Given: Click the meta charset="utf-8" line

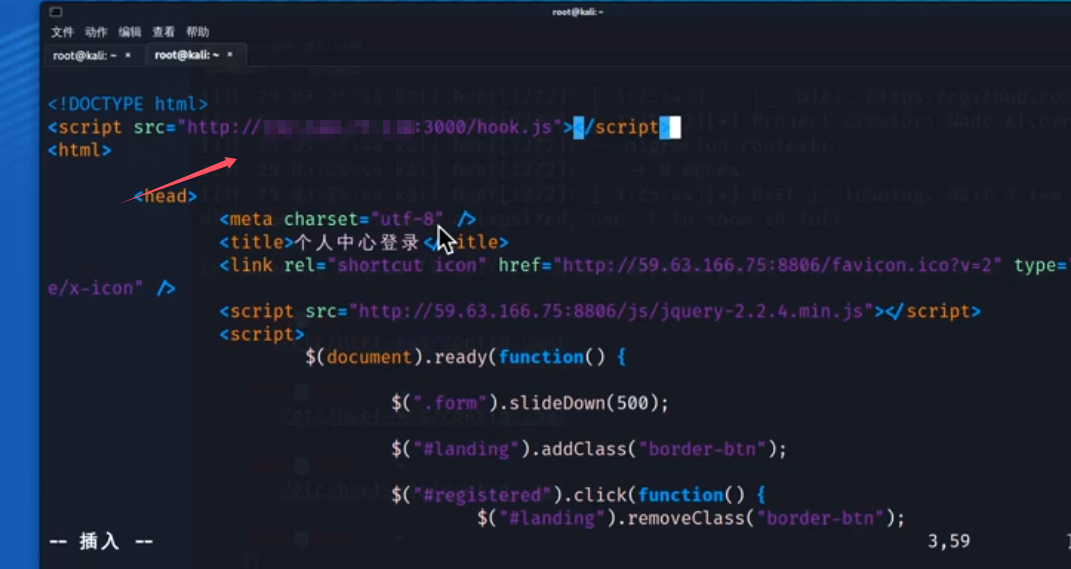Looking at the screenshot, I should tap(348, 219).
